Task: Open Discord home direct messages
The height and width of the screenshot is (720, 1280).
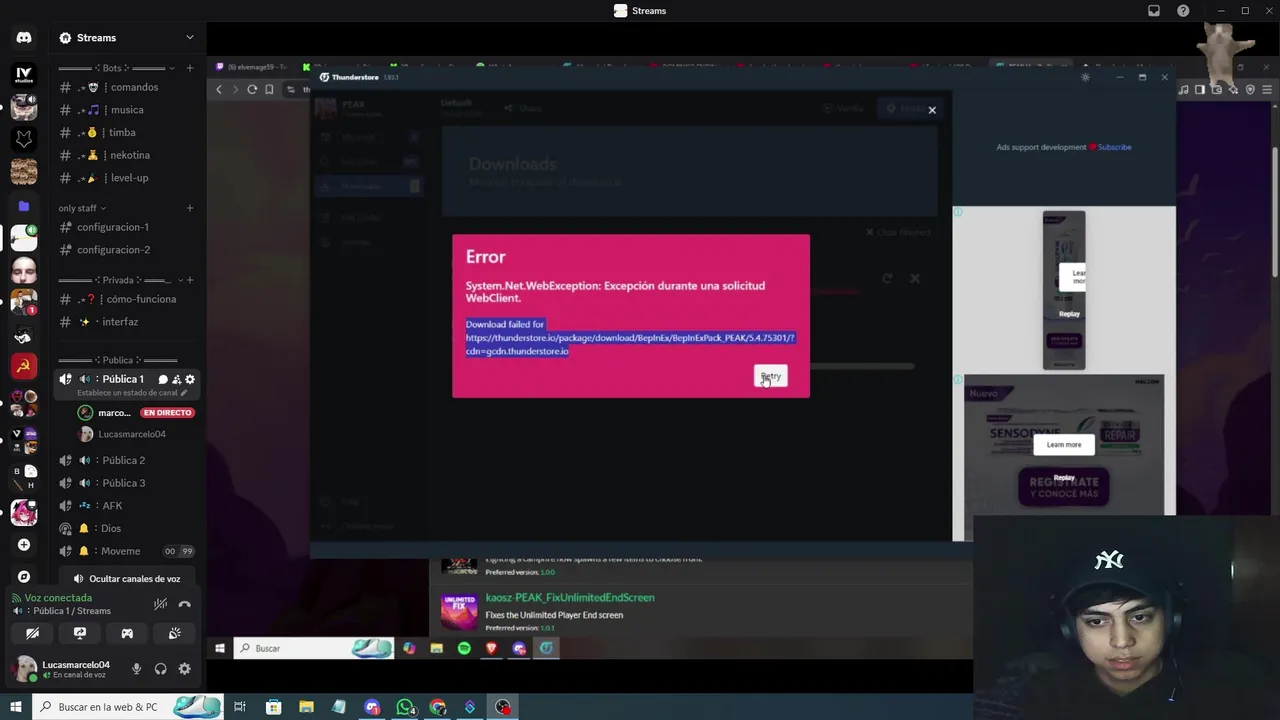Action: (24, 38)
